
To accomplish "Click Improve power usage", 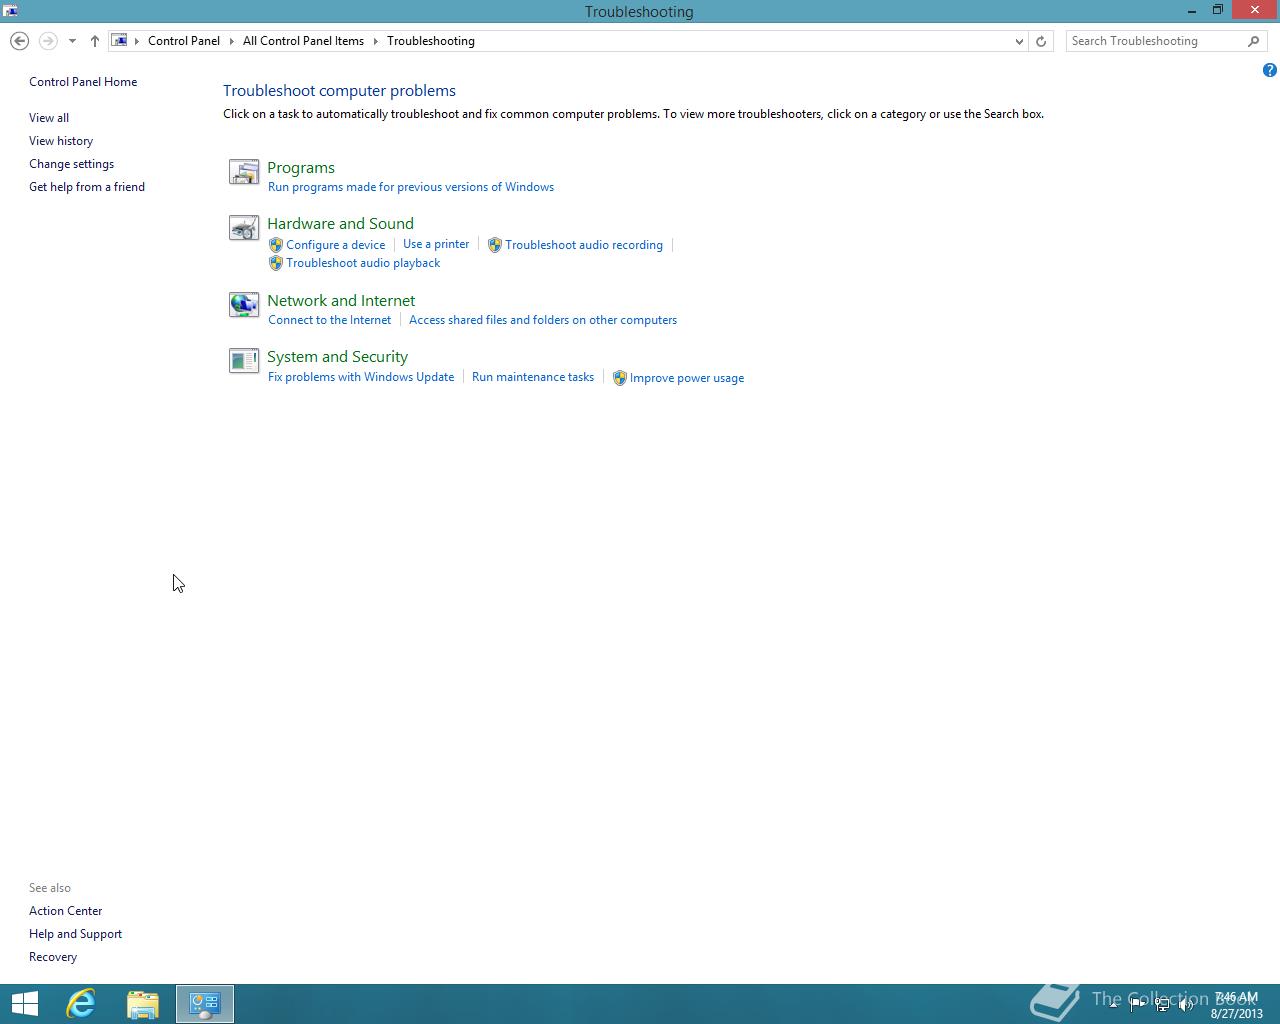I will (687, 378).
